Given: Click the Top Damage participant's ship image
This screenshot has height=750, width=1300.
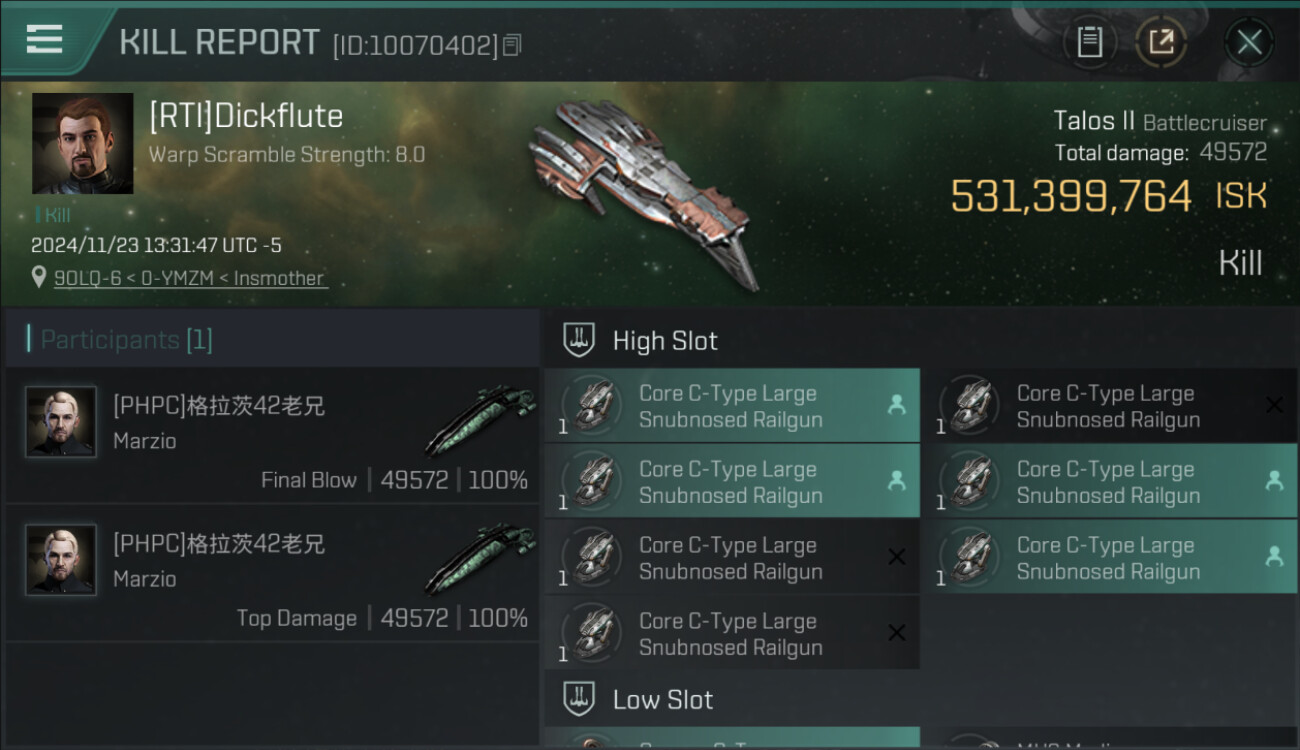Looking at the screenshot, I should point(480,561).
